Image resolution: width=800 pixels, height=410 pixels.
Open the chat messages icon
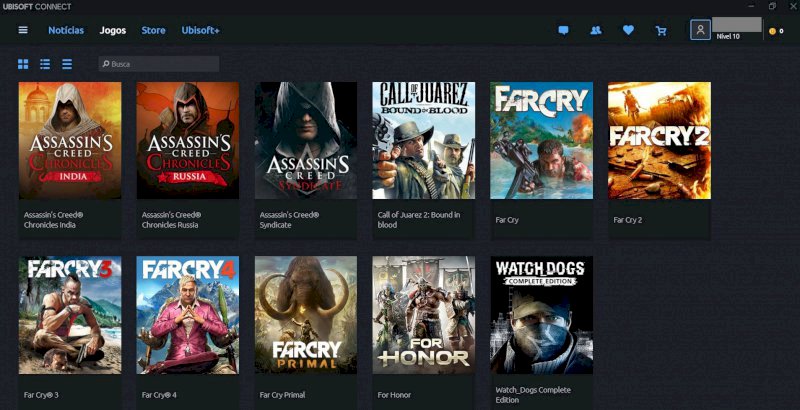click(563, 31)
